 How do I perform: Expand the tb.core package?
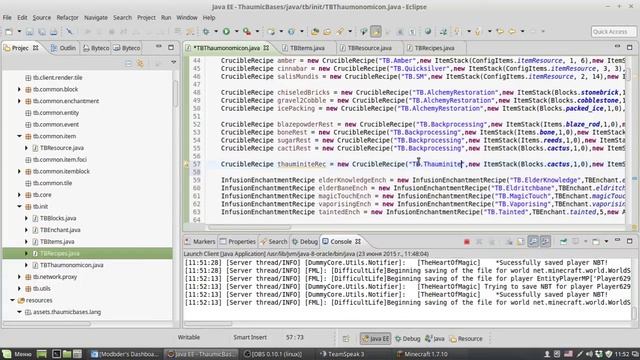(x=19, y=195)
